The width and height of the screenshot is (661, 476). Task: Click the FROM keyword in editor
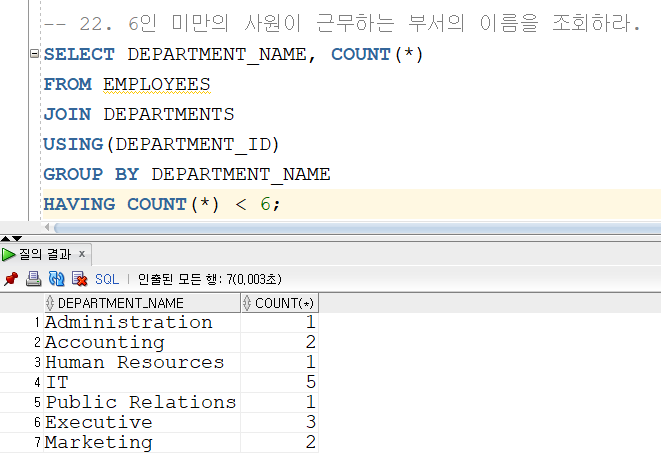coord(67,84)
